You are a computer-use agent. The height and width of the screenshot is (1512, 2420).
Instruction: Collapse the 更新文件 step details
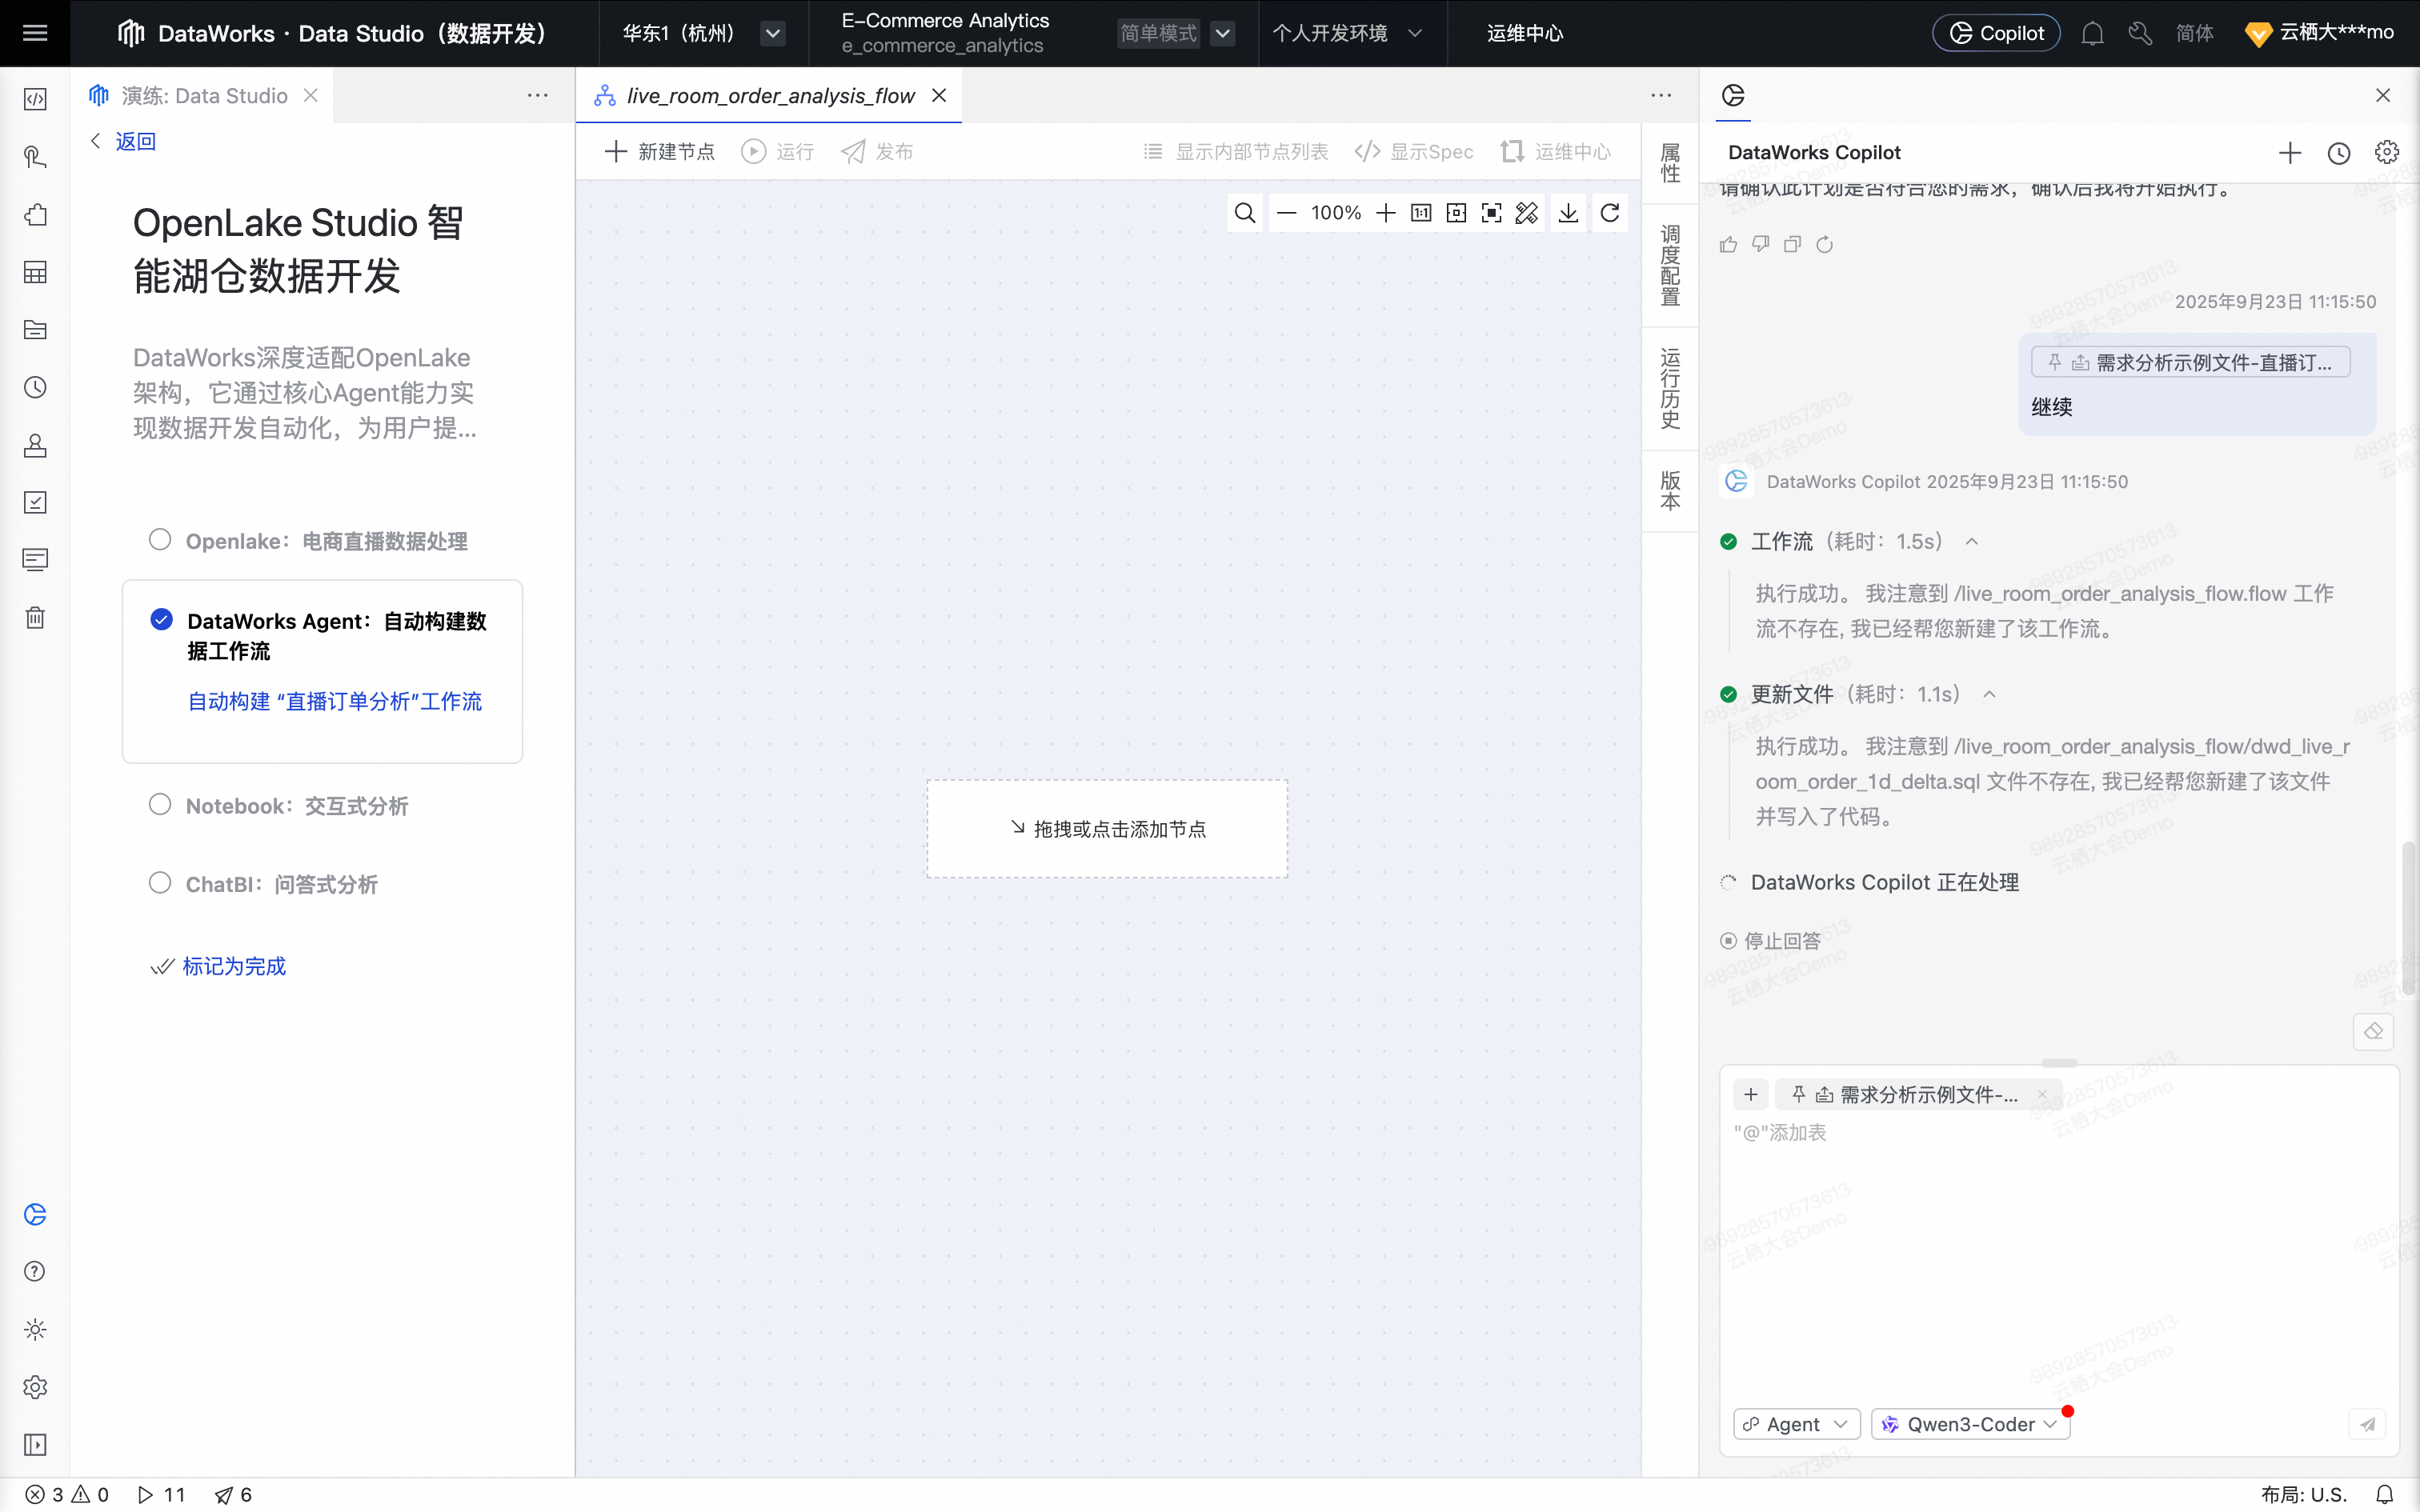coord(1990,694)
